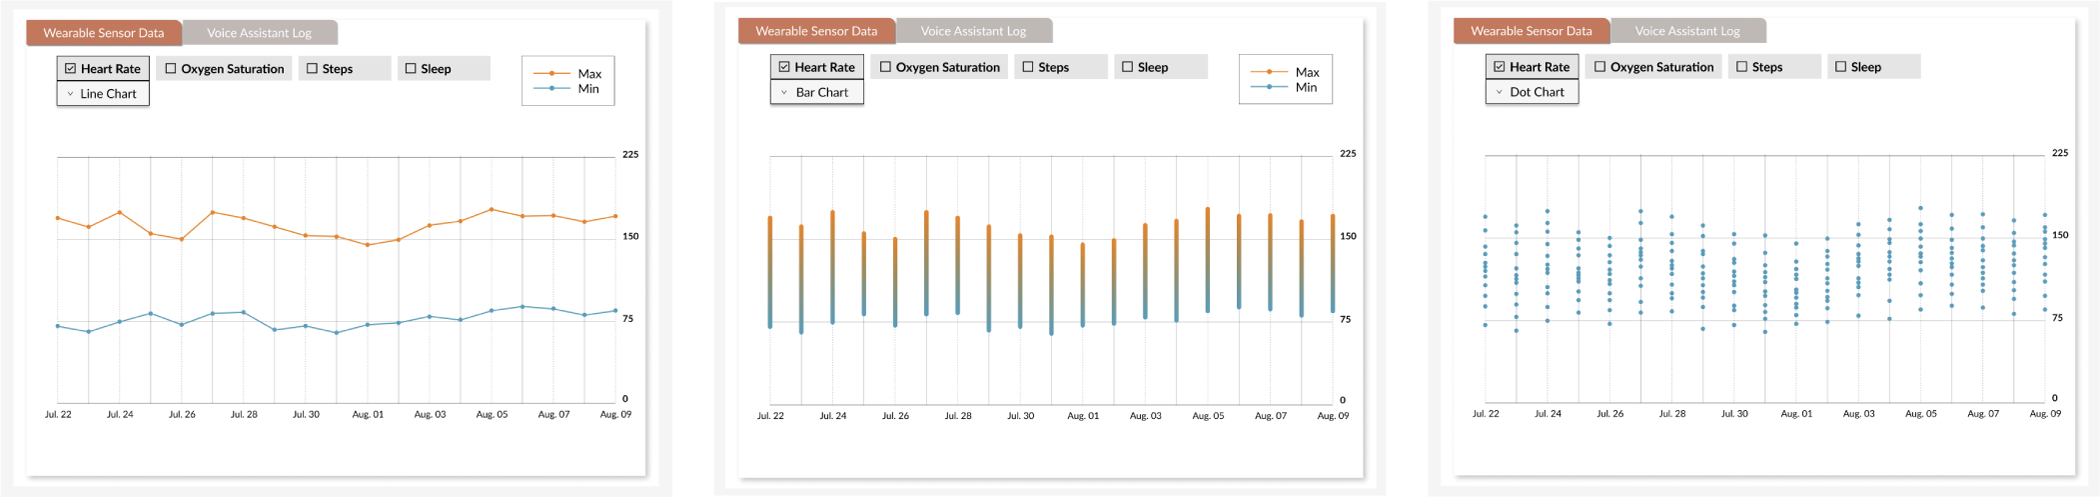Enable Sleep checkbox in the dot chart panel
The width and height of the screenshot is (2100, 497).
pyautogui.click(x=1841, y=67)
